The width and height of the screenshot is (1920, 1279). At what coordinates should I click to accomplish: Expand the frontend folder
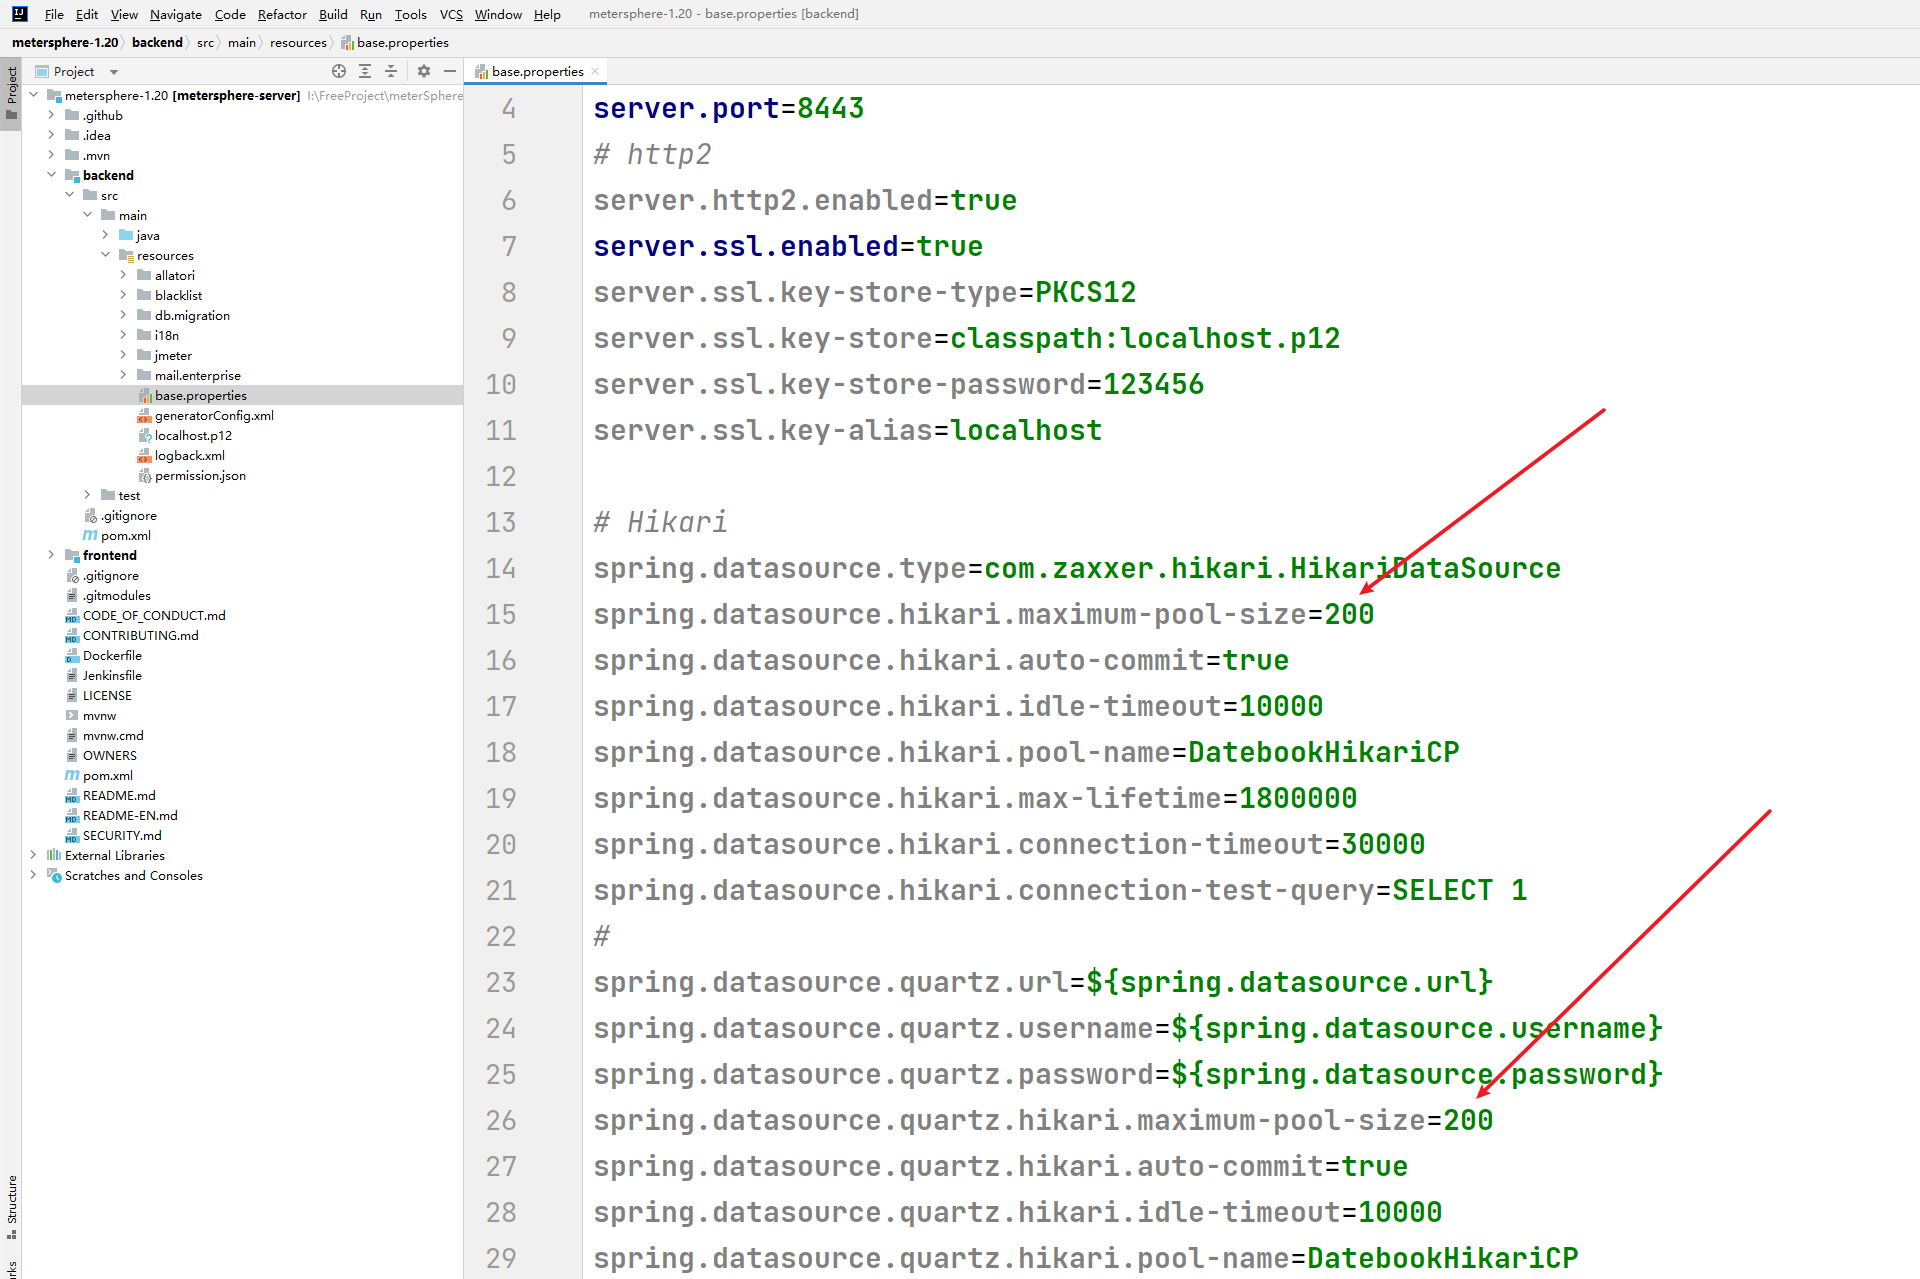[x=51, y=555]
